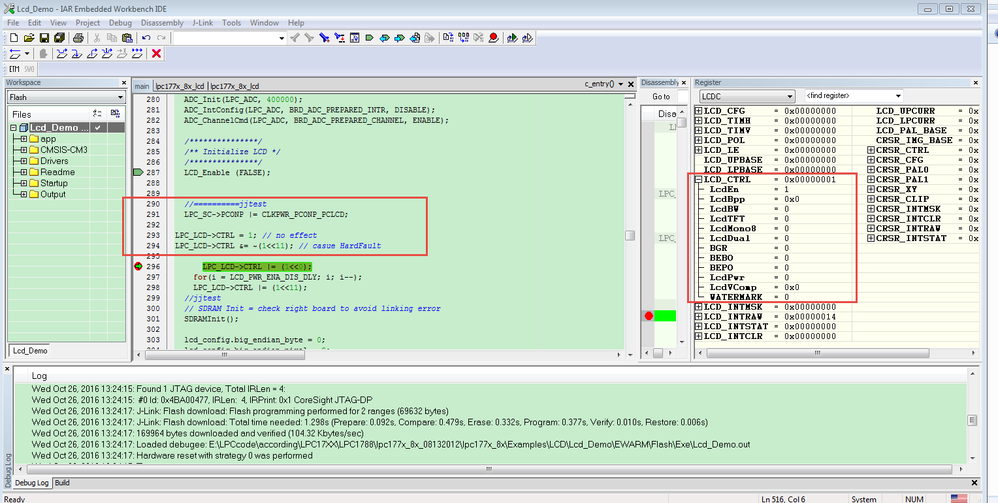The width and height of the screenshot is (998, 503).
Task: Click the Compile toolbar icon
Action: 448,38
